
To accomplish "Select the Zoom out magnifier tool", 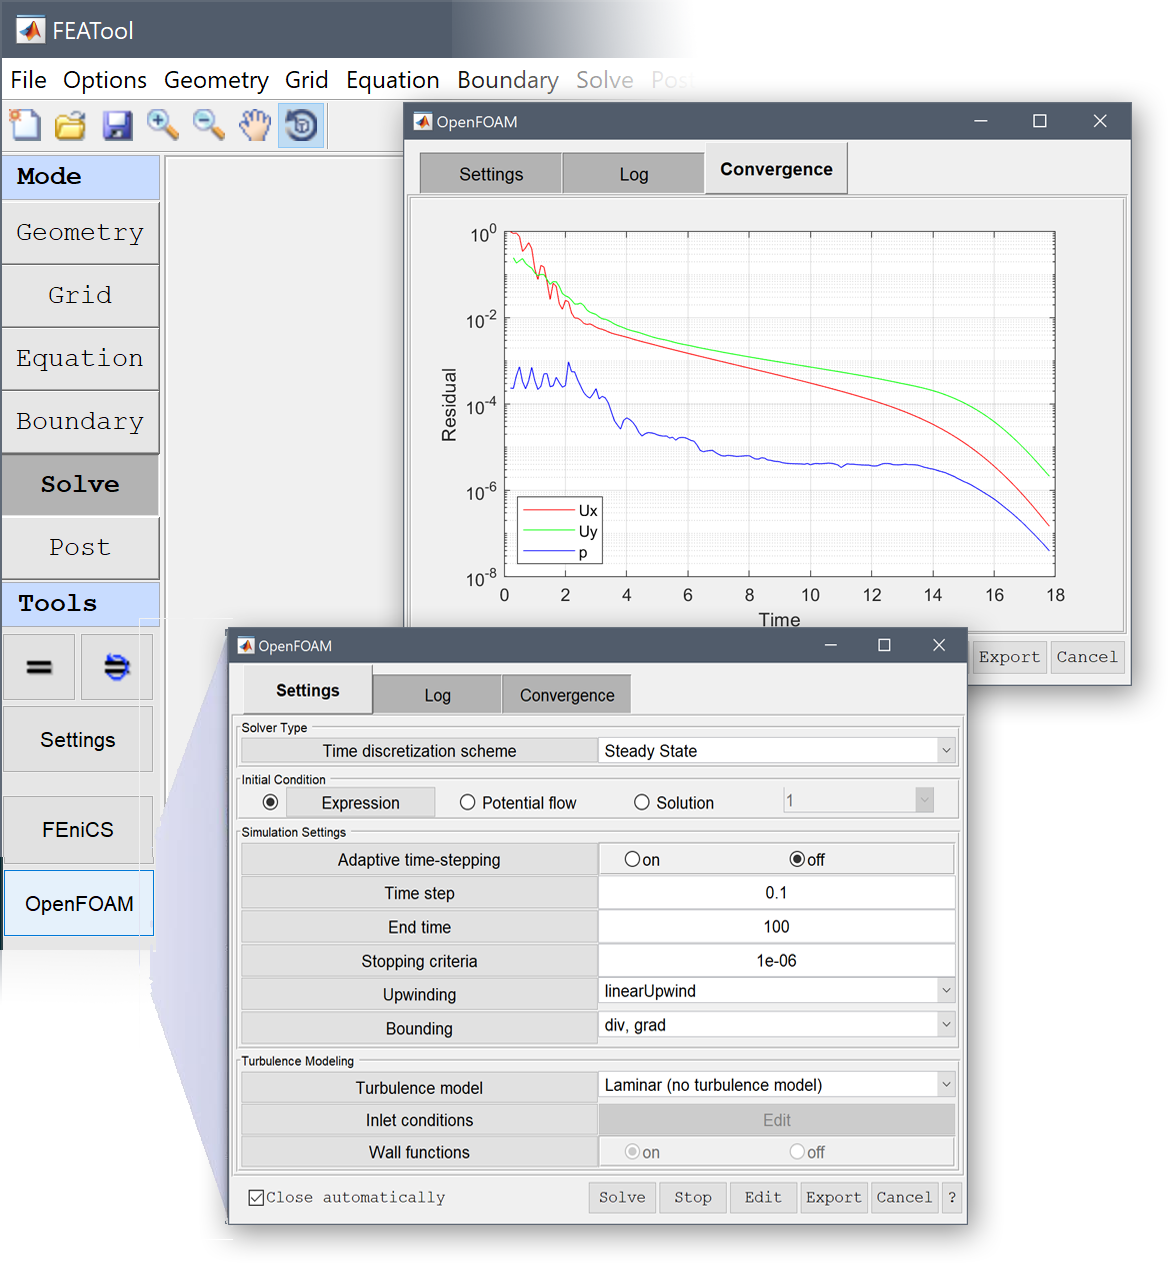I will [x=209, y=125].
